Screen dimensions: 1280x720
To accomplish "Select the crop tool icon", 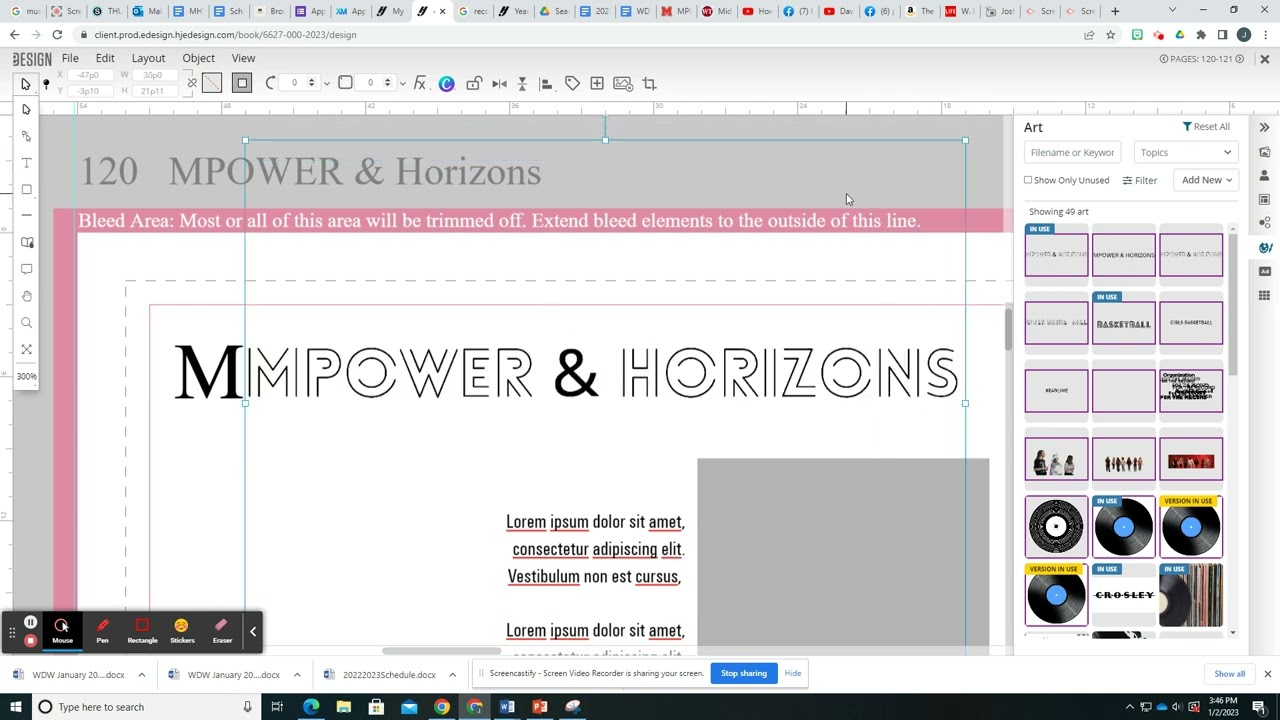I will tap(649, 83).
